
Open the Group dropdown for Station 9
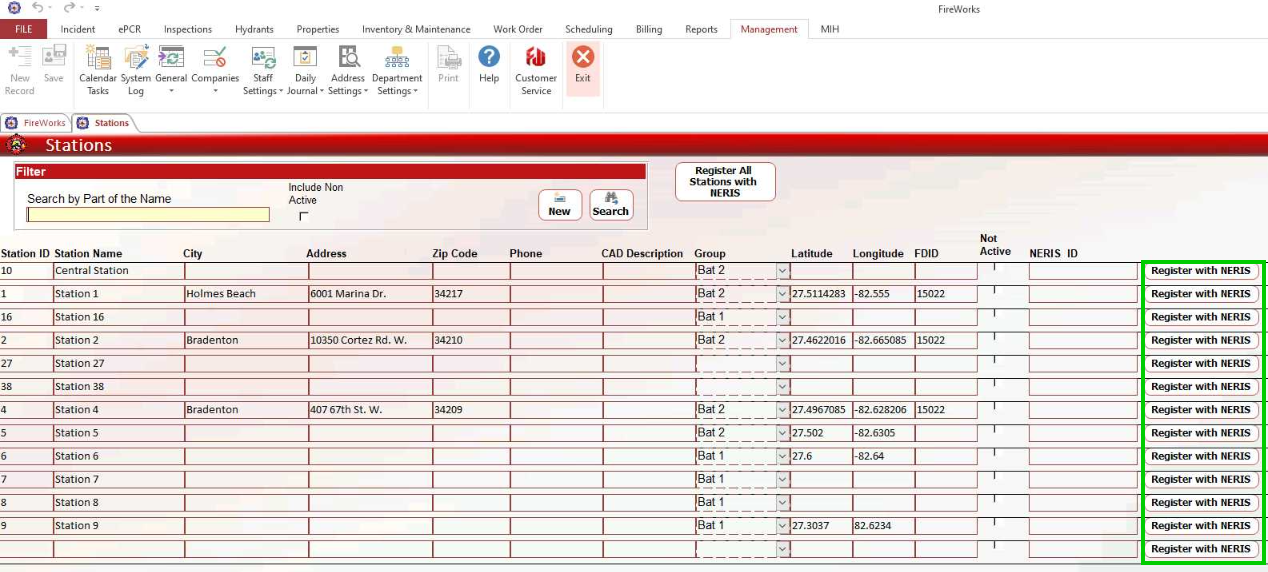tap(782, 526)
